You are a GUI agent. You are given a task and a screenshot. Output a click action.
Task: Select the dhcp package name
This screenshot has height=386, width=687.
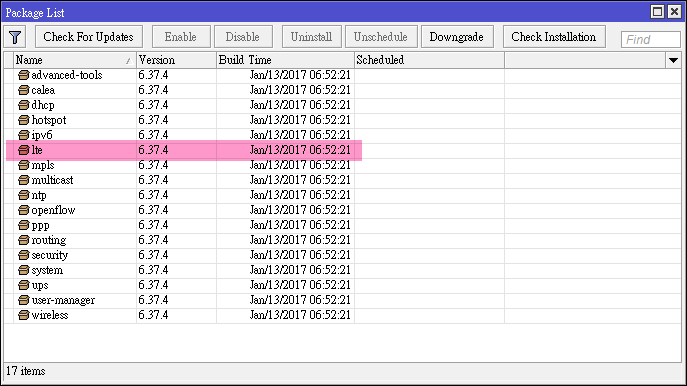[43, 105]
